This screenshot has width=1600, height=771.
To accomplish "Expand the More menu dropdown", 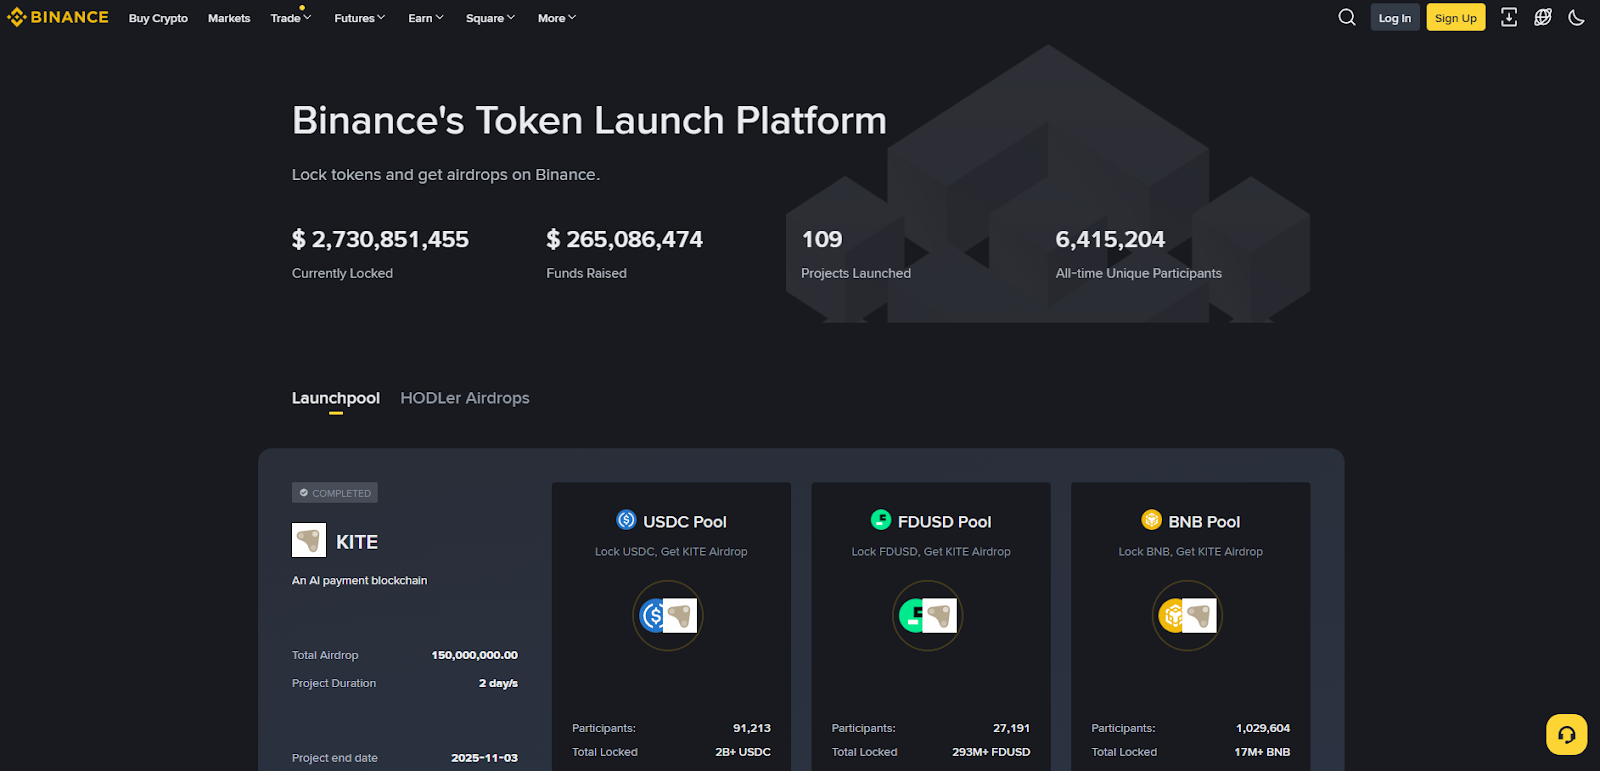I will [x=557, y=18].
